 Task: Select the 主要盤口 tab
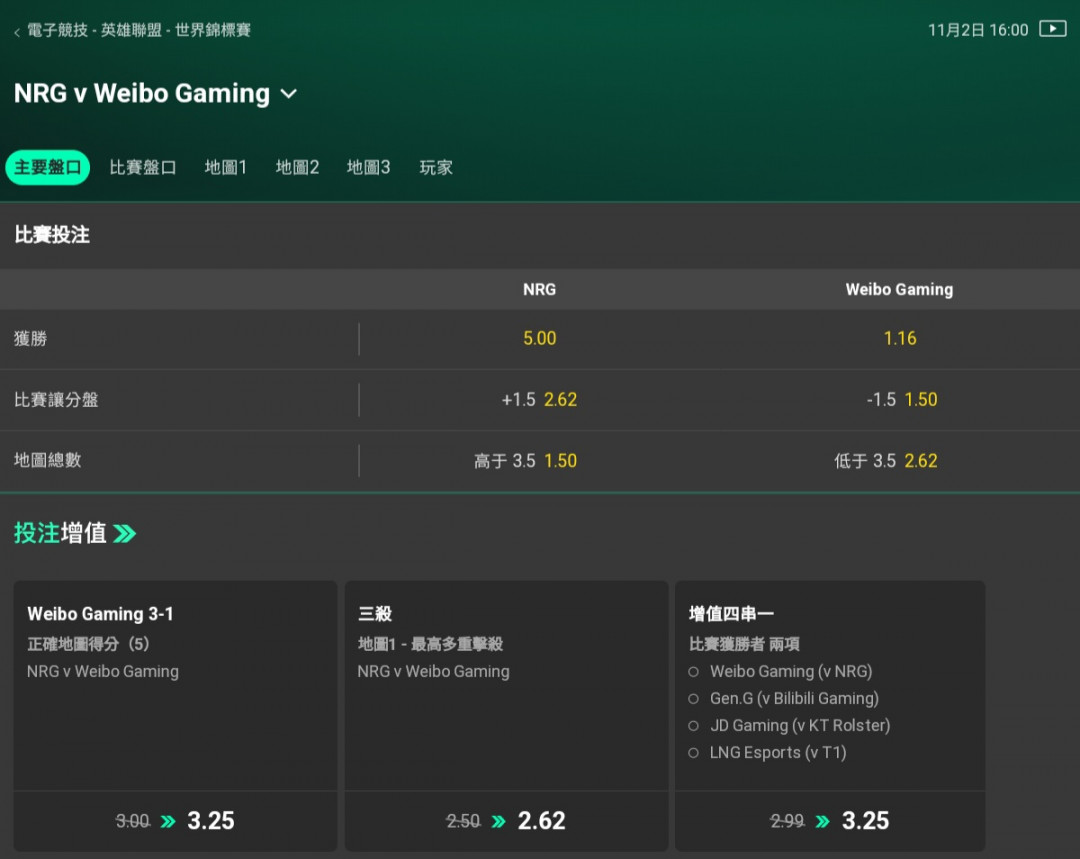pos(48,167)
